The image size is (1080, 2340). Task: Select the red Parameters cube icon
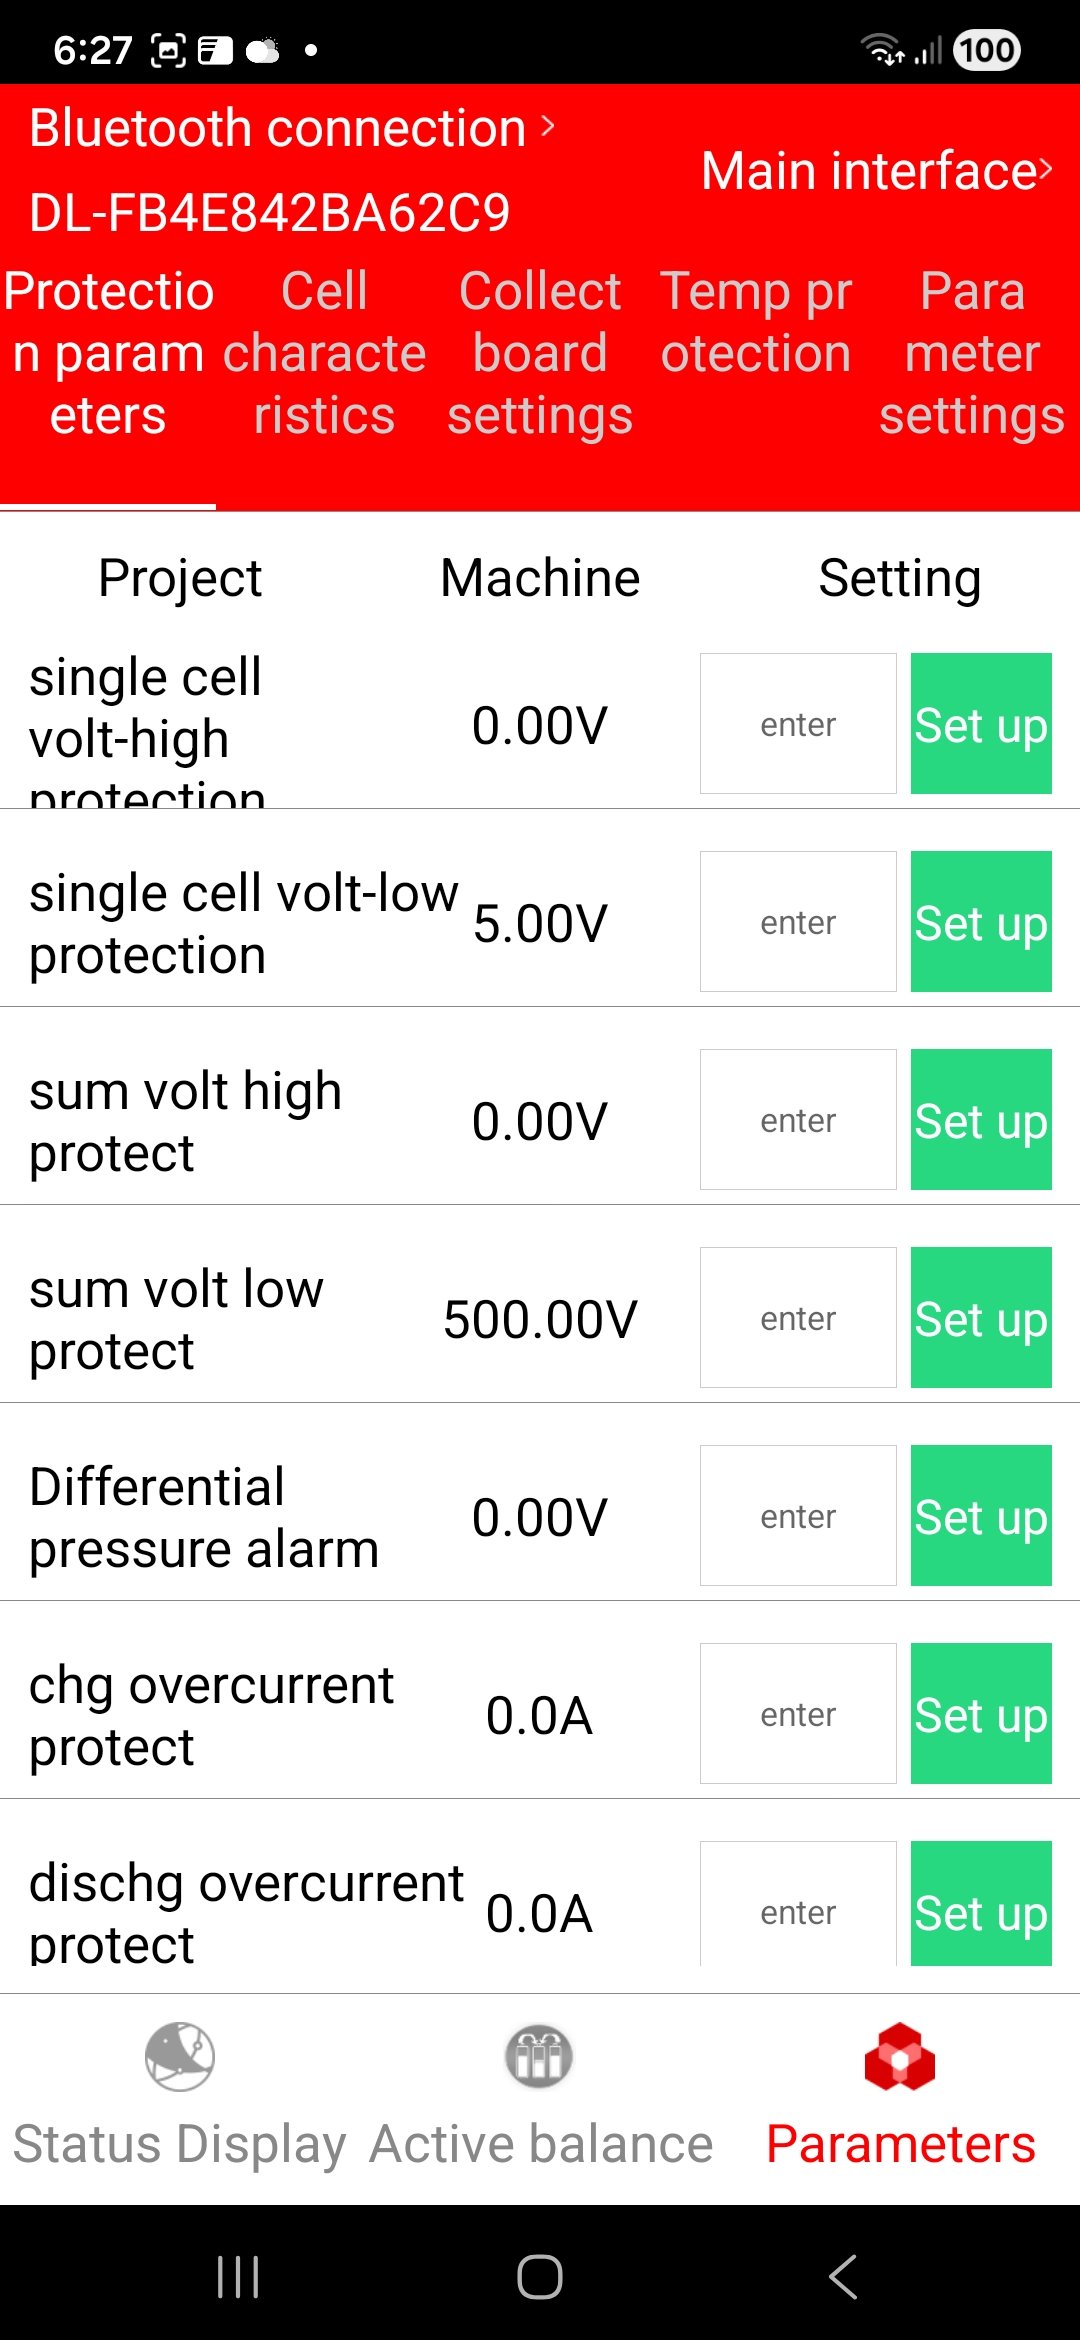(900, 2056)
